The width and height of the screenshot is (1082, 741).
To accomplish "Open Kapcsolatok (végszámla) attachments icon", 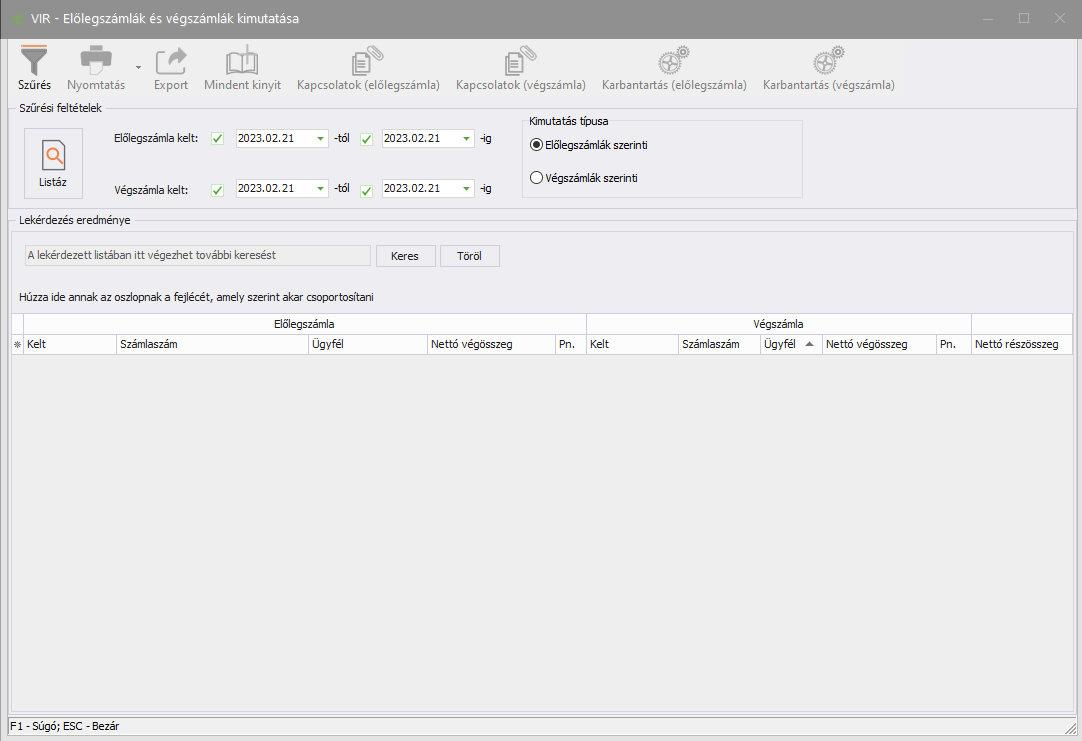I will pos(520,61).
